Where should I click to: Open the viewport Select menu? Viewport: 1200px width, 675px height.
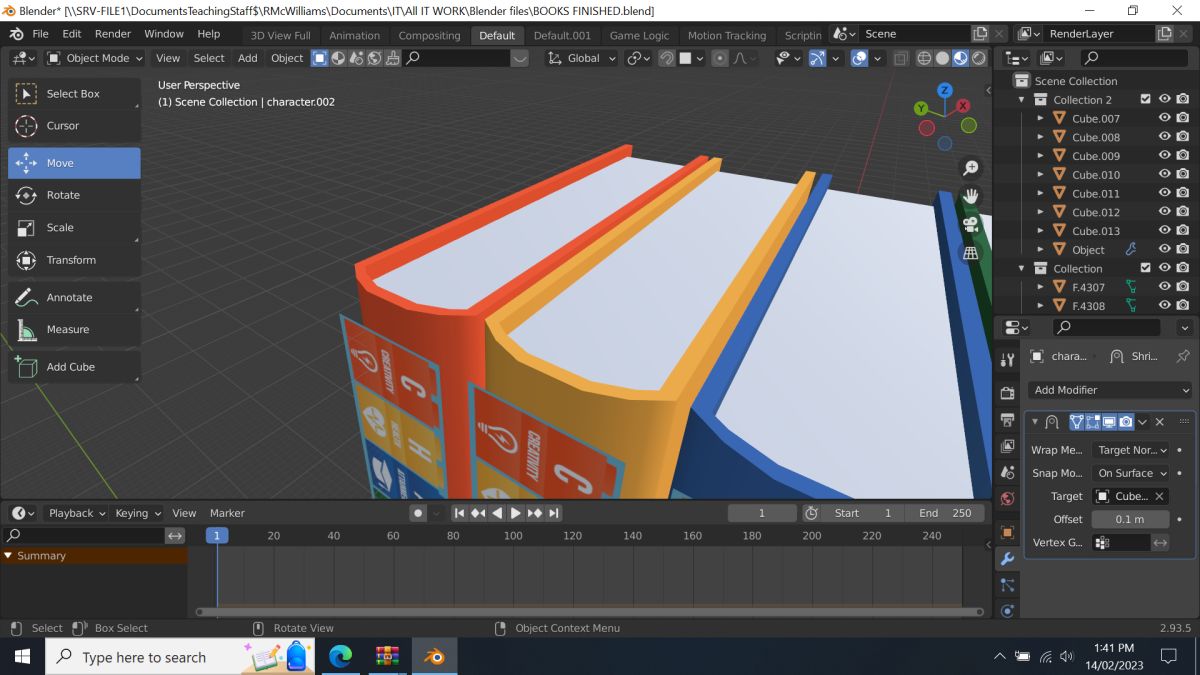point(209,58)
